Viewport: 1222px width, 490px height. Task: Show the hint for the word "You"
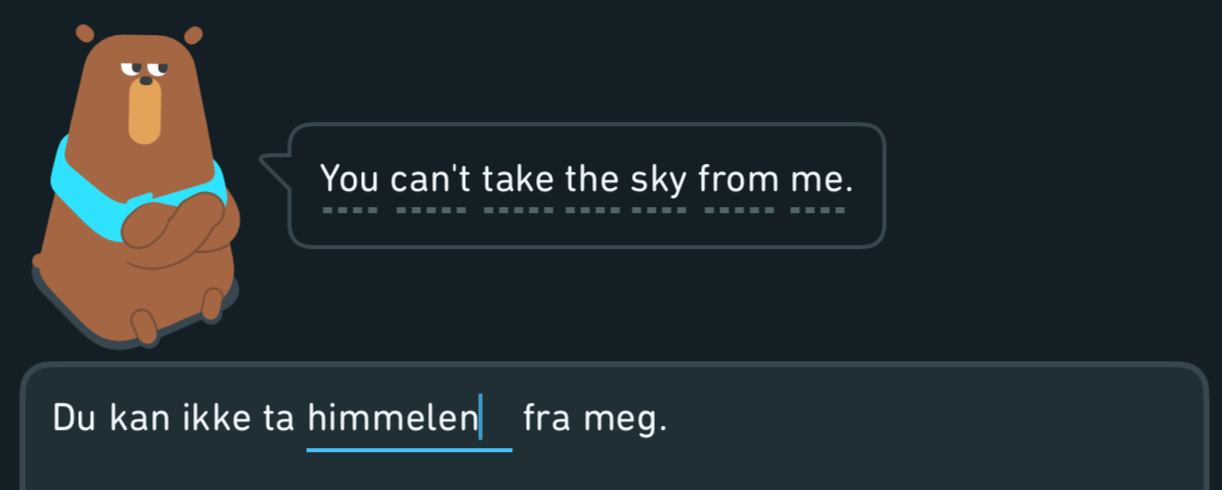tap(349, 180)
